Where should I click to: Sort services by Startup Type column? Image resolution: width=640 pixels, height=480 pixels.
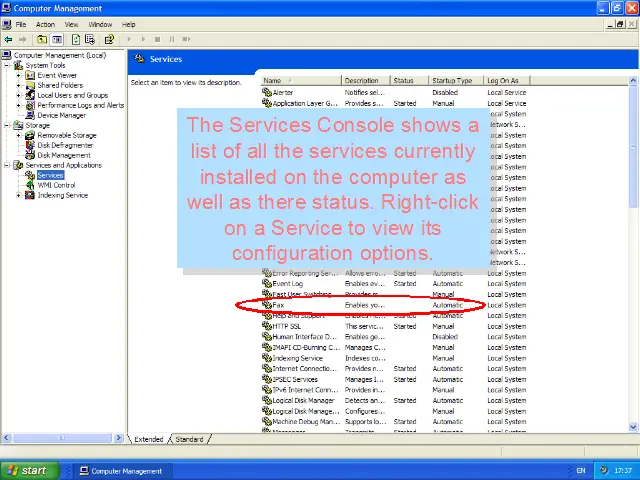452,80
